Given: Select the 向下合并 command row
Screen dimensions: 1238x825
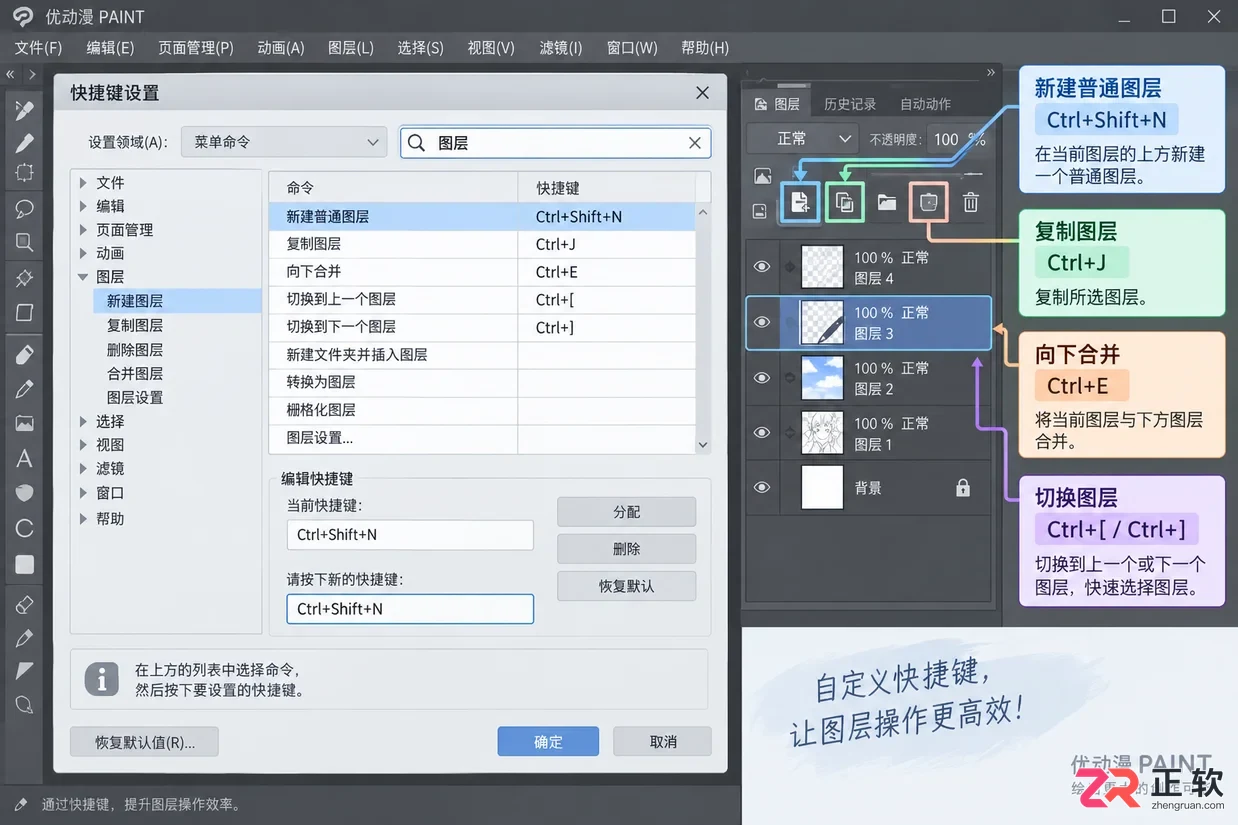Looking at the screenshot, I should 482,272.
